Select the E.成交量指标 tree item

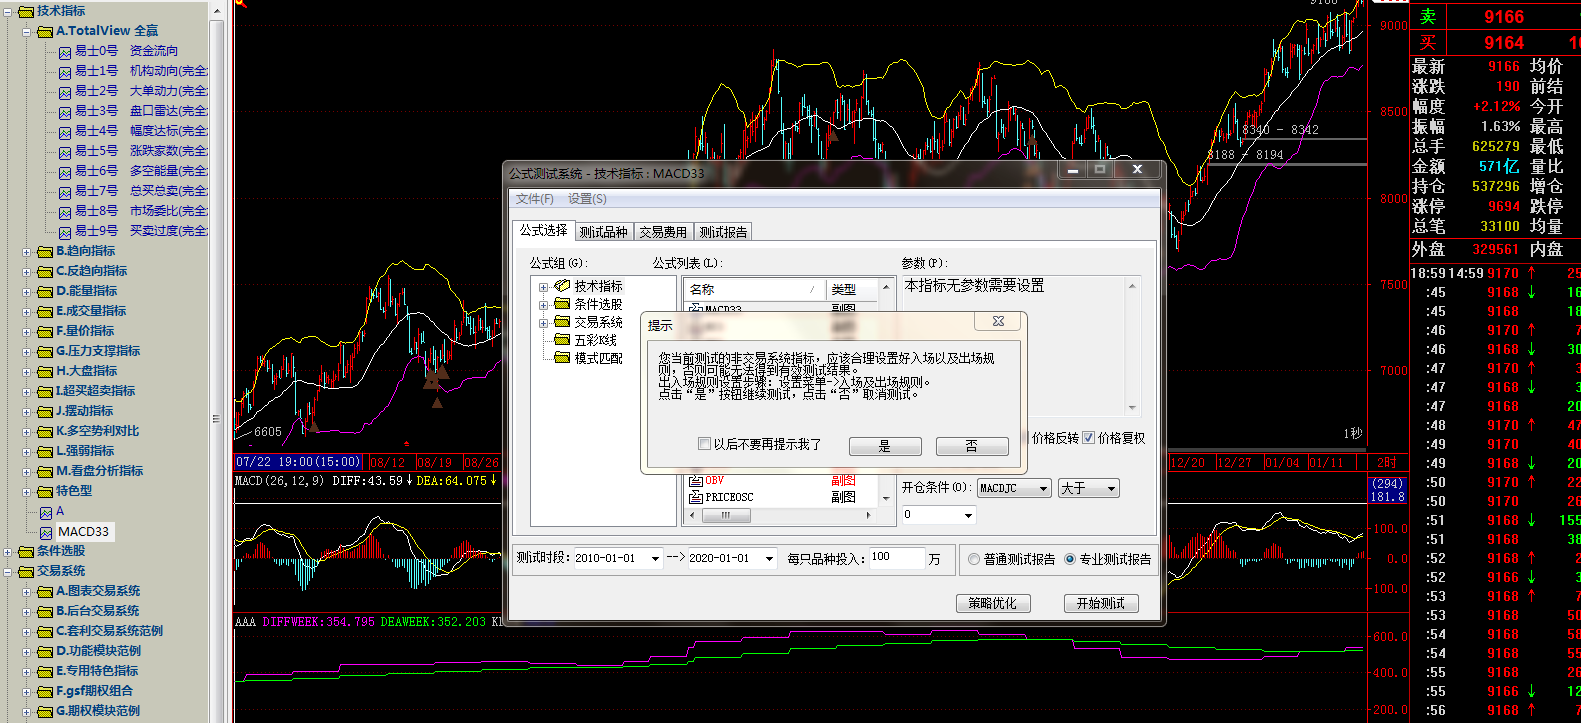tap(91, 311)
